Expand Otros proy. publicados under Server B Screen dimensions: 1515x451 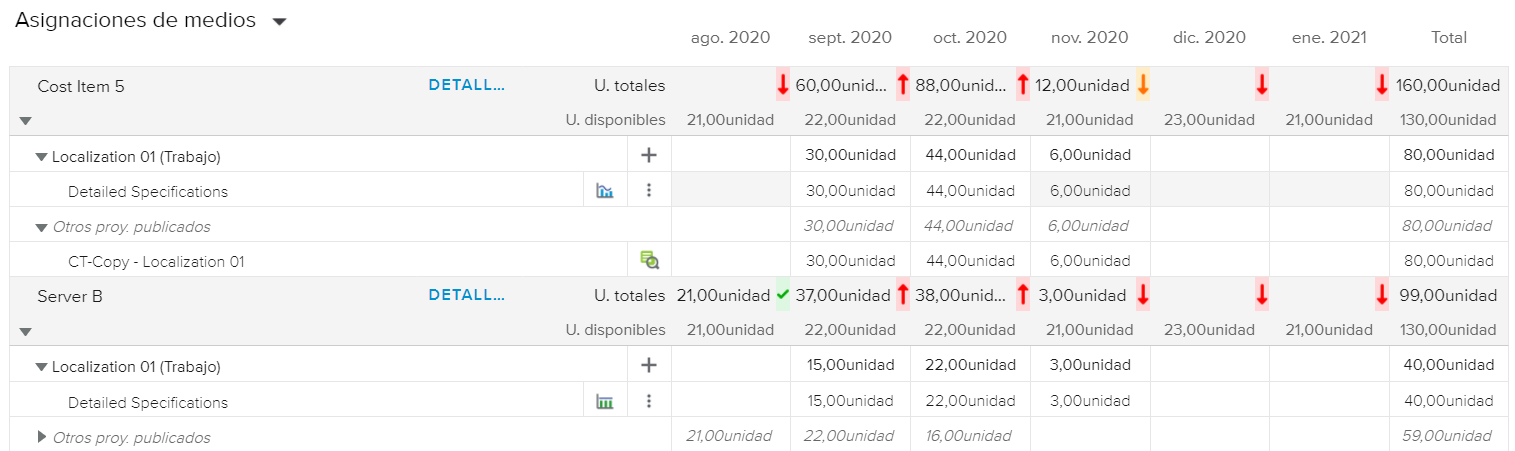(42, 437)
